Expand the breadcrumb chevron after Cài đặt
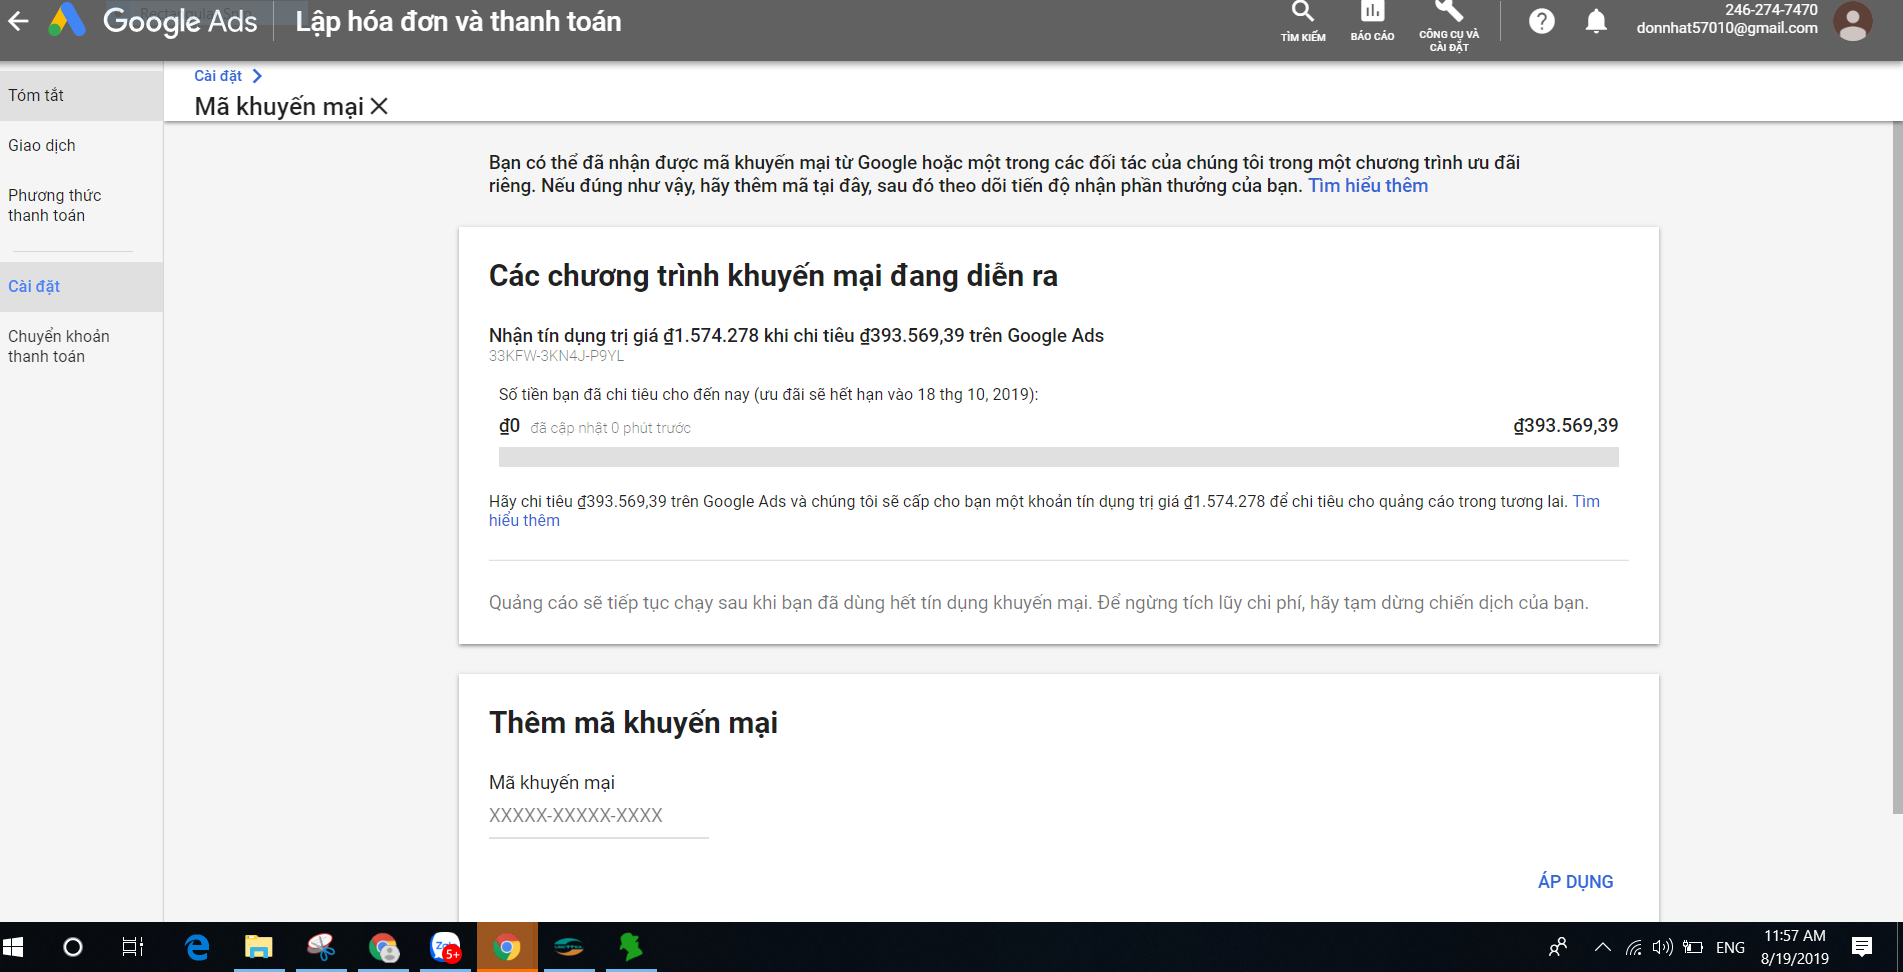1903x972 pixels. [x=257, y=76]
